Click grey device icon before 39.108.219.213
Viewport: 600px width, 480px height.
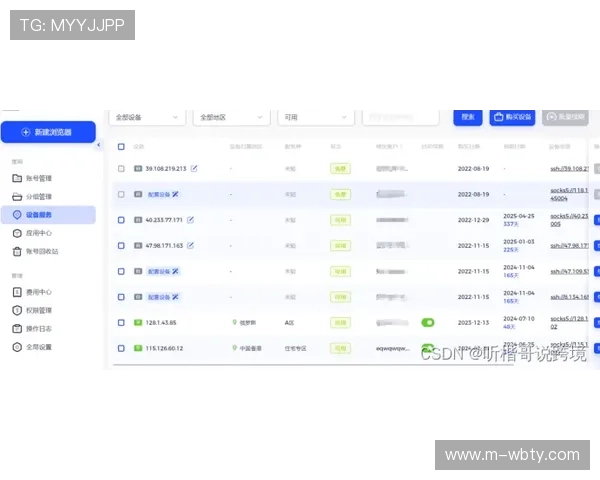coord(138,168)
